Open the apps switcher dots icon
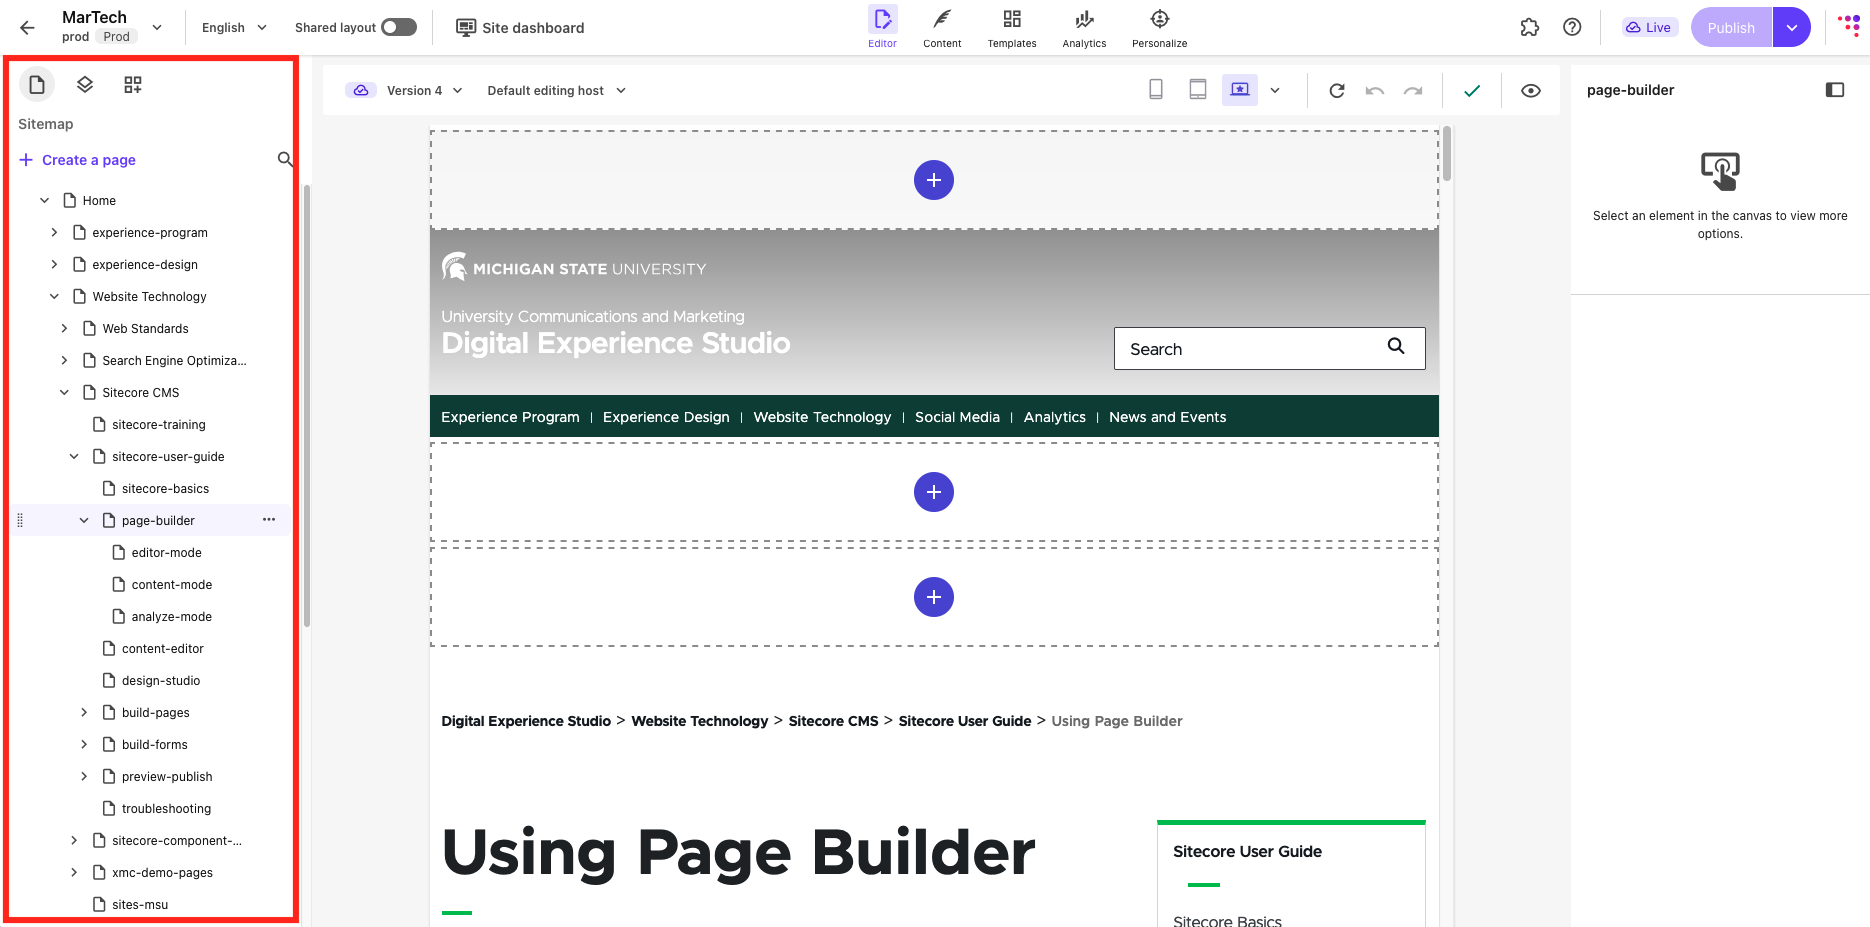Image resolution: width=1870 pixels, height=927 pixels. [x=1849, y=25]
